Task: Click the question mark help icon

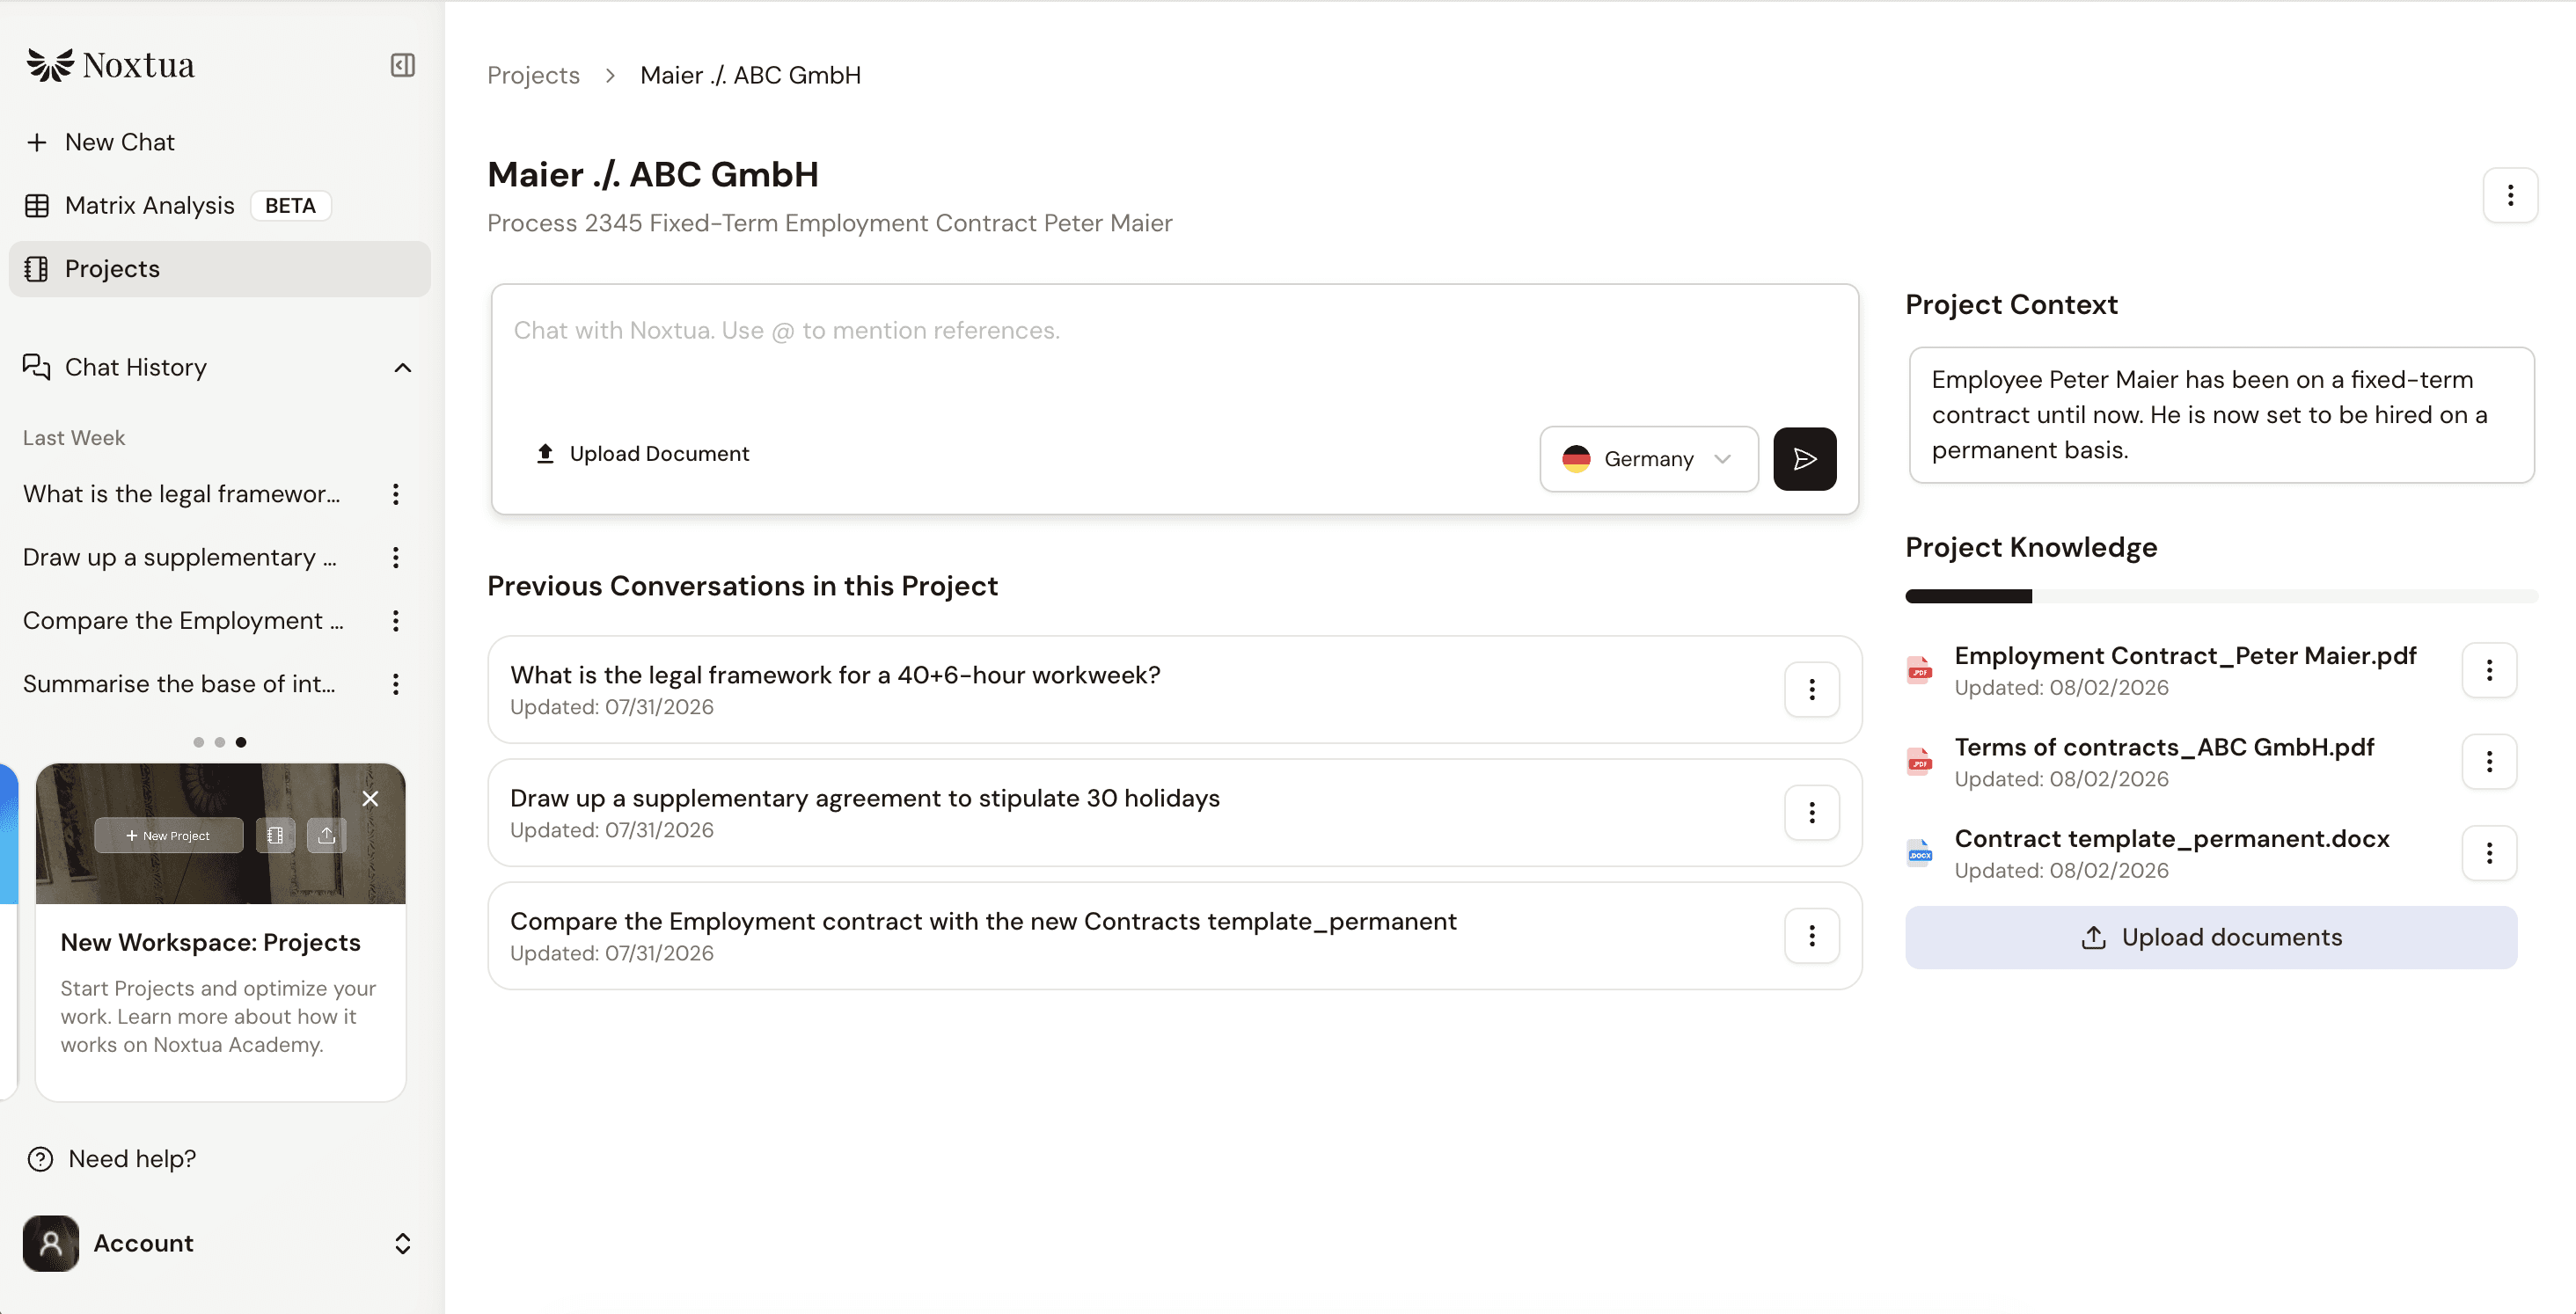Action: pos(40,1159)
